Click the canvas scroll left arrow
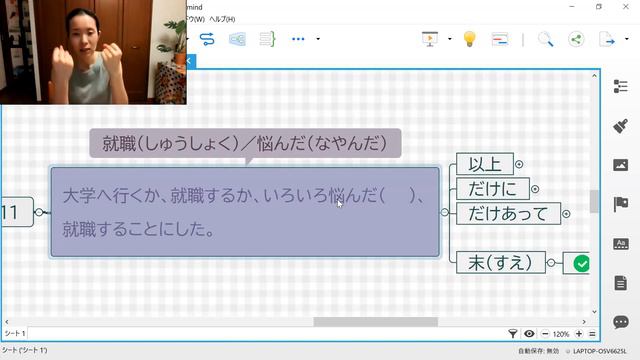Screen dimensions: 640x360 (7, 322)
